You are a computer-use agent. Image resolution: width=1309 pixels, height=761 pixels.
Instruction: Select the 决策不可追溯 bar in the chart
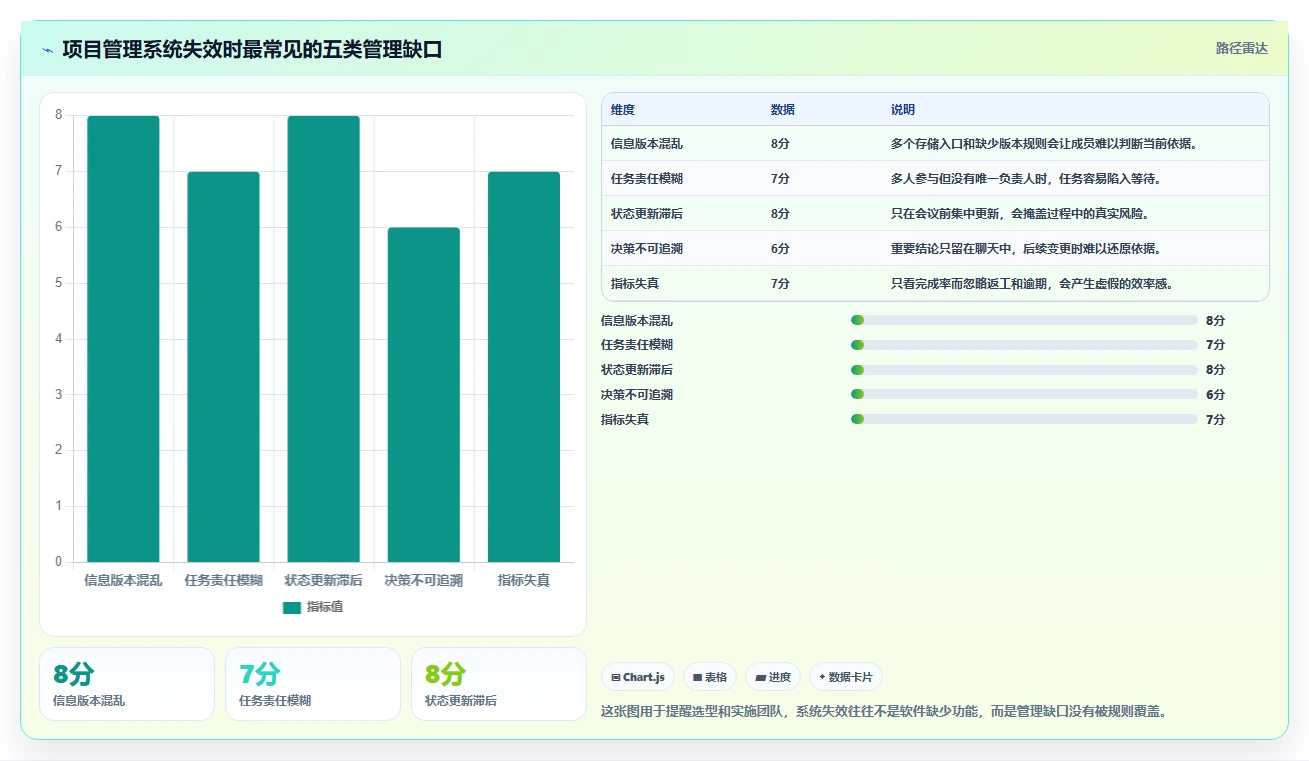pos(424,395)
